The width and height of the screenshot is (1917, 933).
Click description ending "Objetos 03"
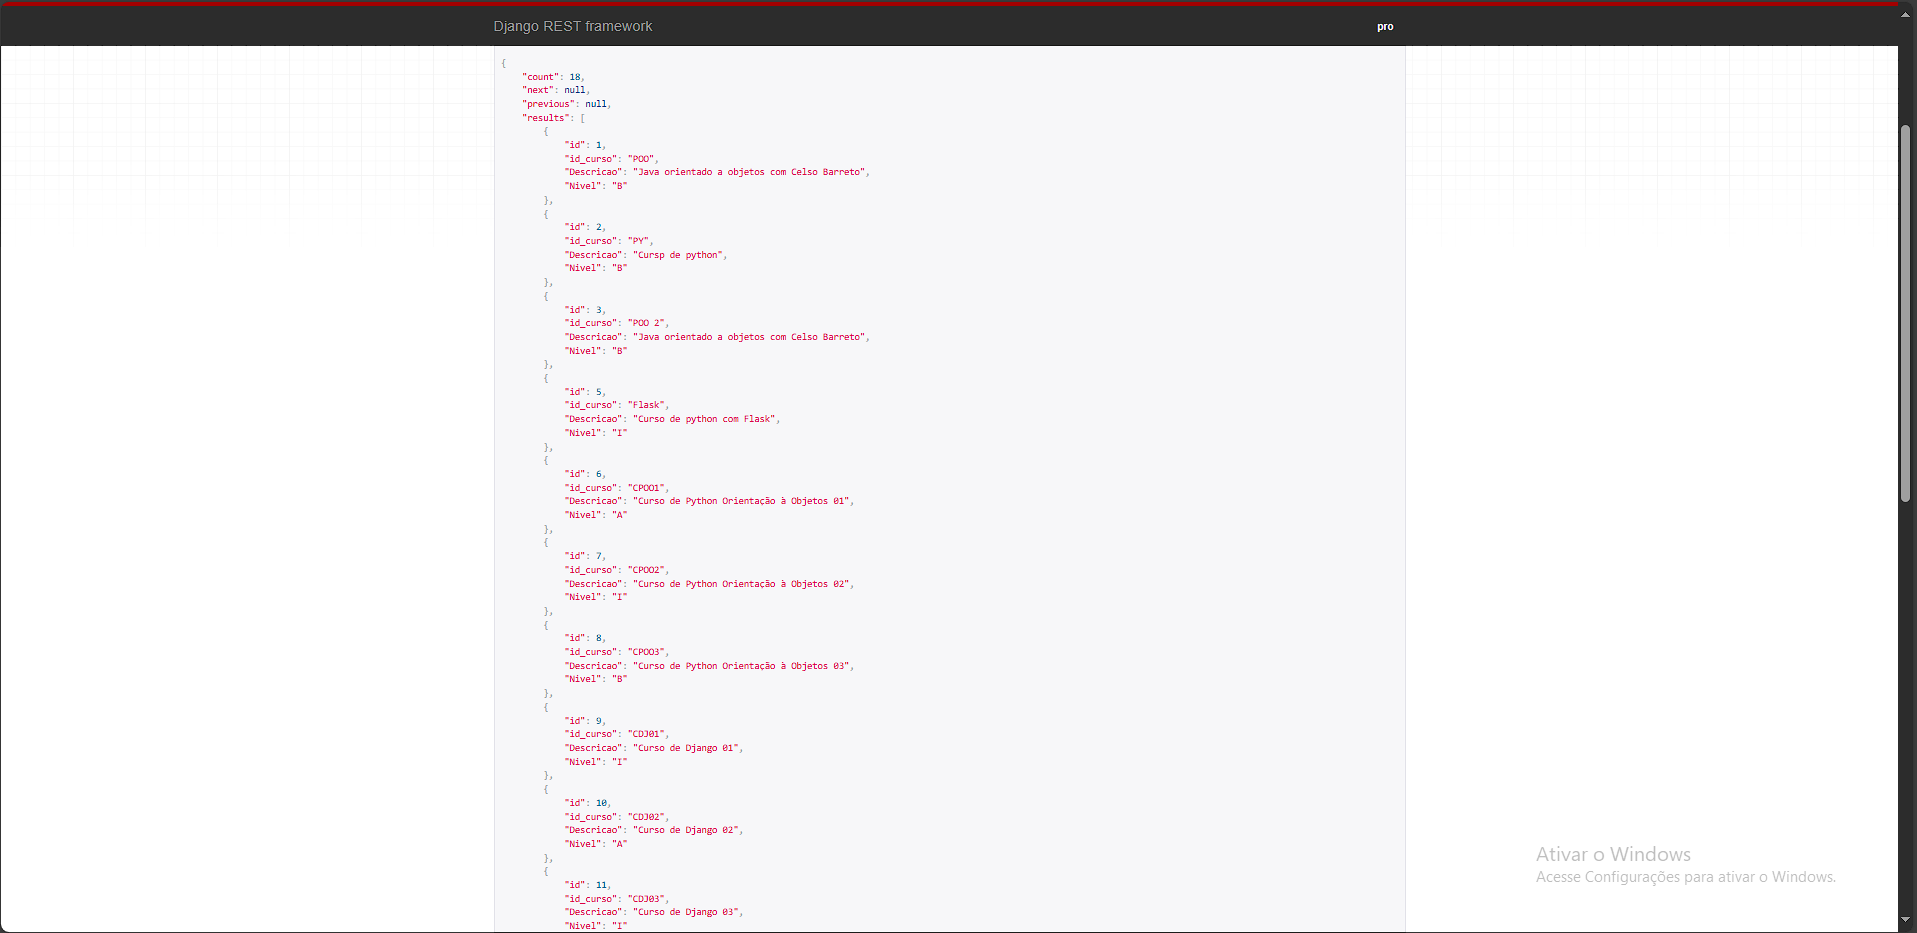tap(742, 666)
